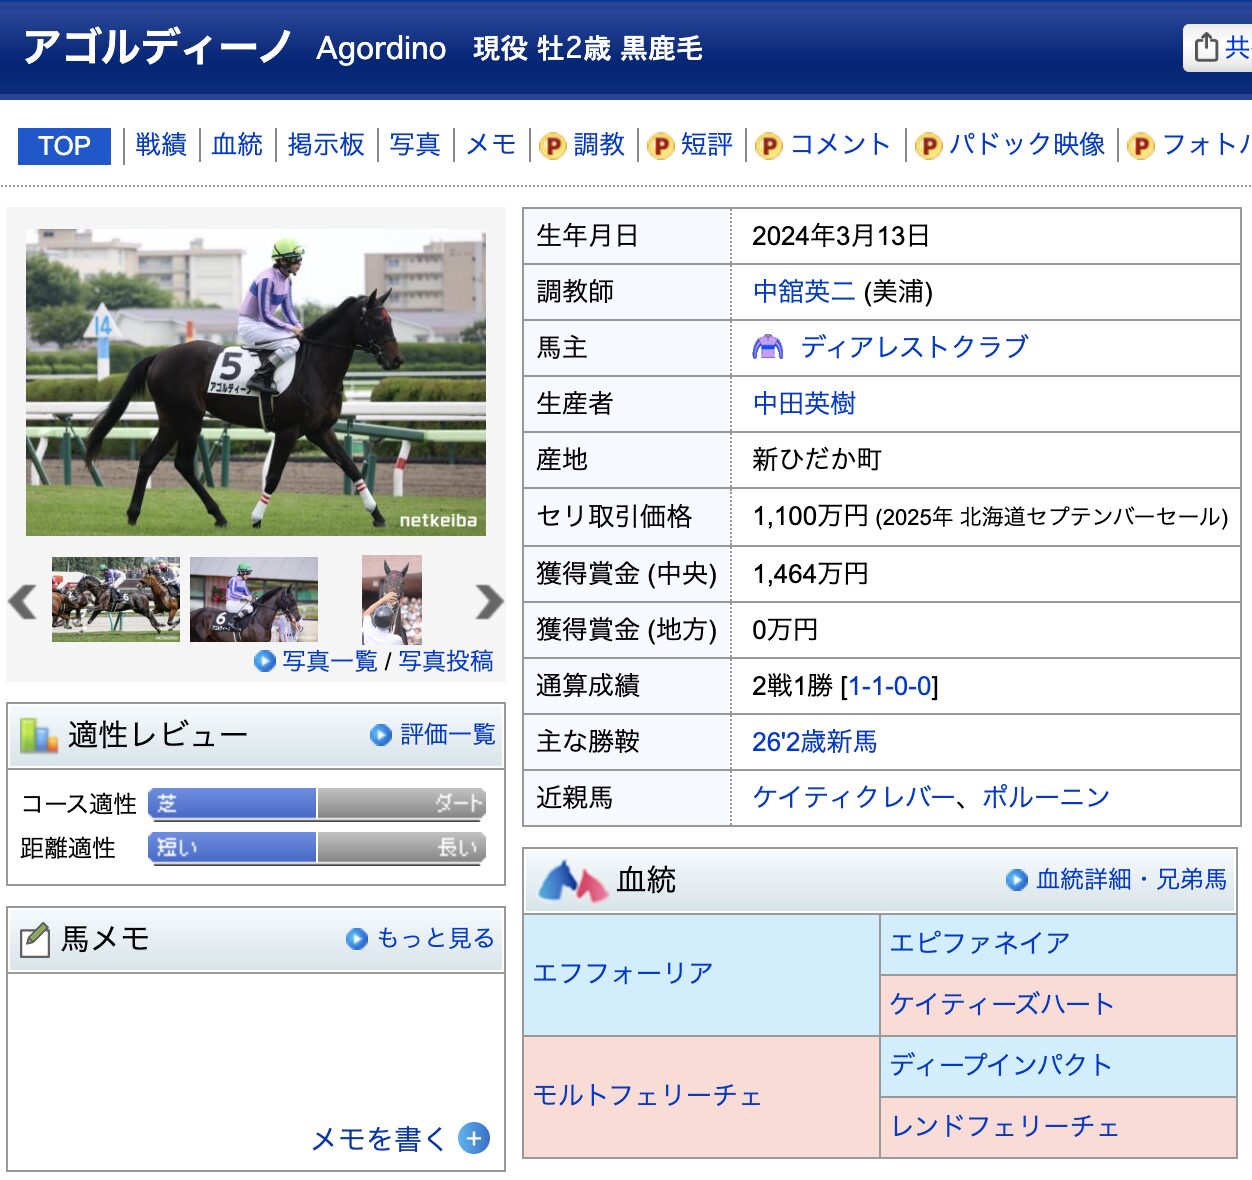This screenshot has width=1252, height=1180.
Task: Click the birth date 2024年3月13日
Action: [841, 236]
